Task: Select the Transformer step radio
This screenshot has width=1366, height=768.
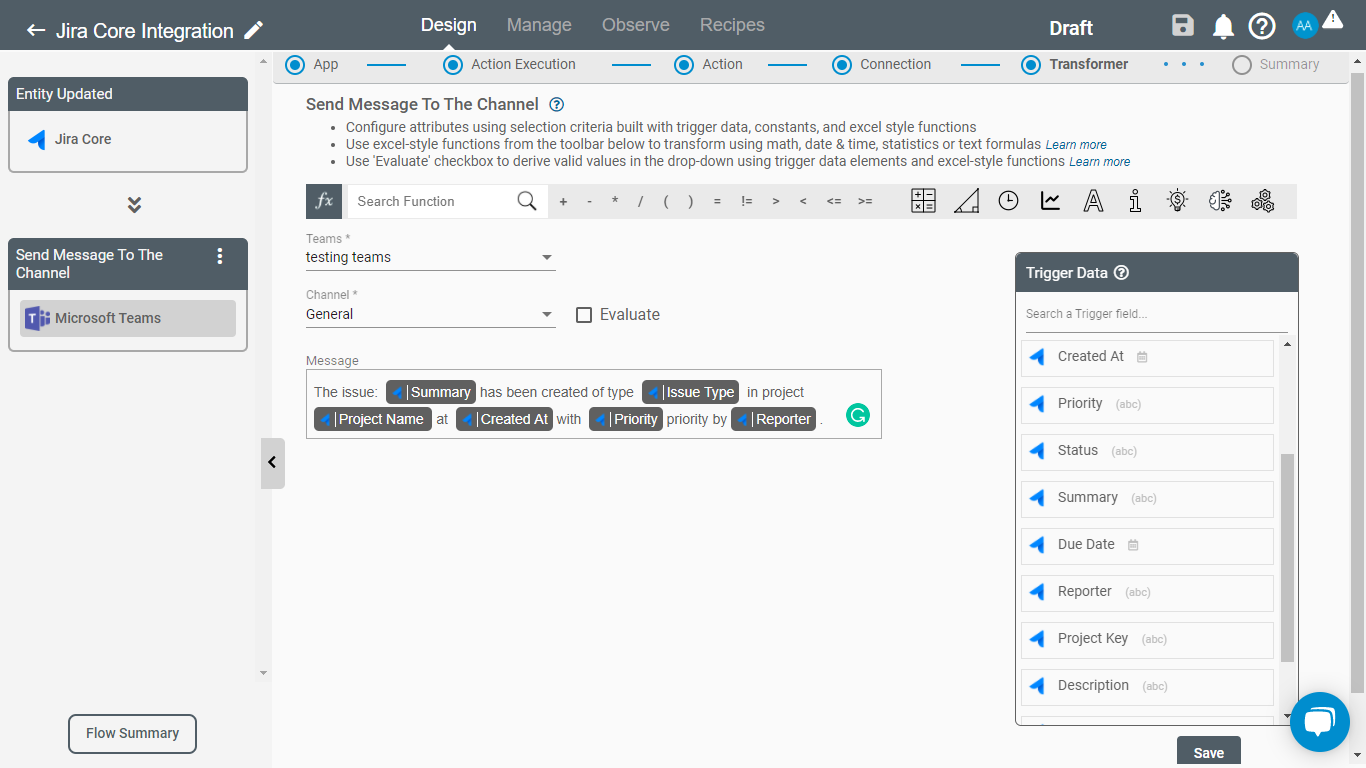Action: [x=1031, y=64]
